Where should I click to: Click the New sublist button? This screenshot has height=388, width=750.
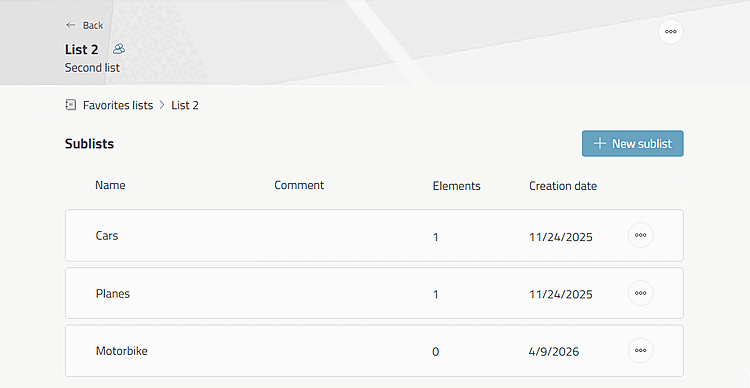click(632, 144)
